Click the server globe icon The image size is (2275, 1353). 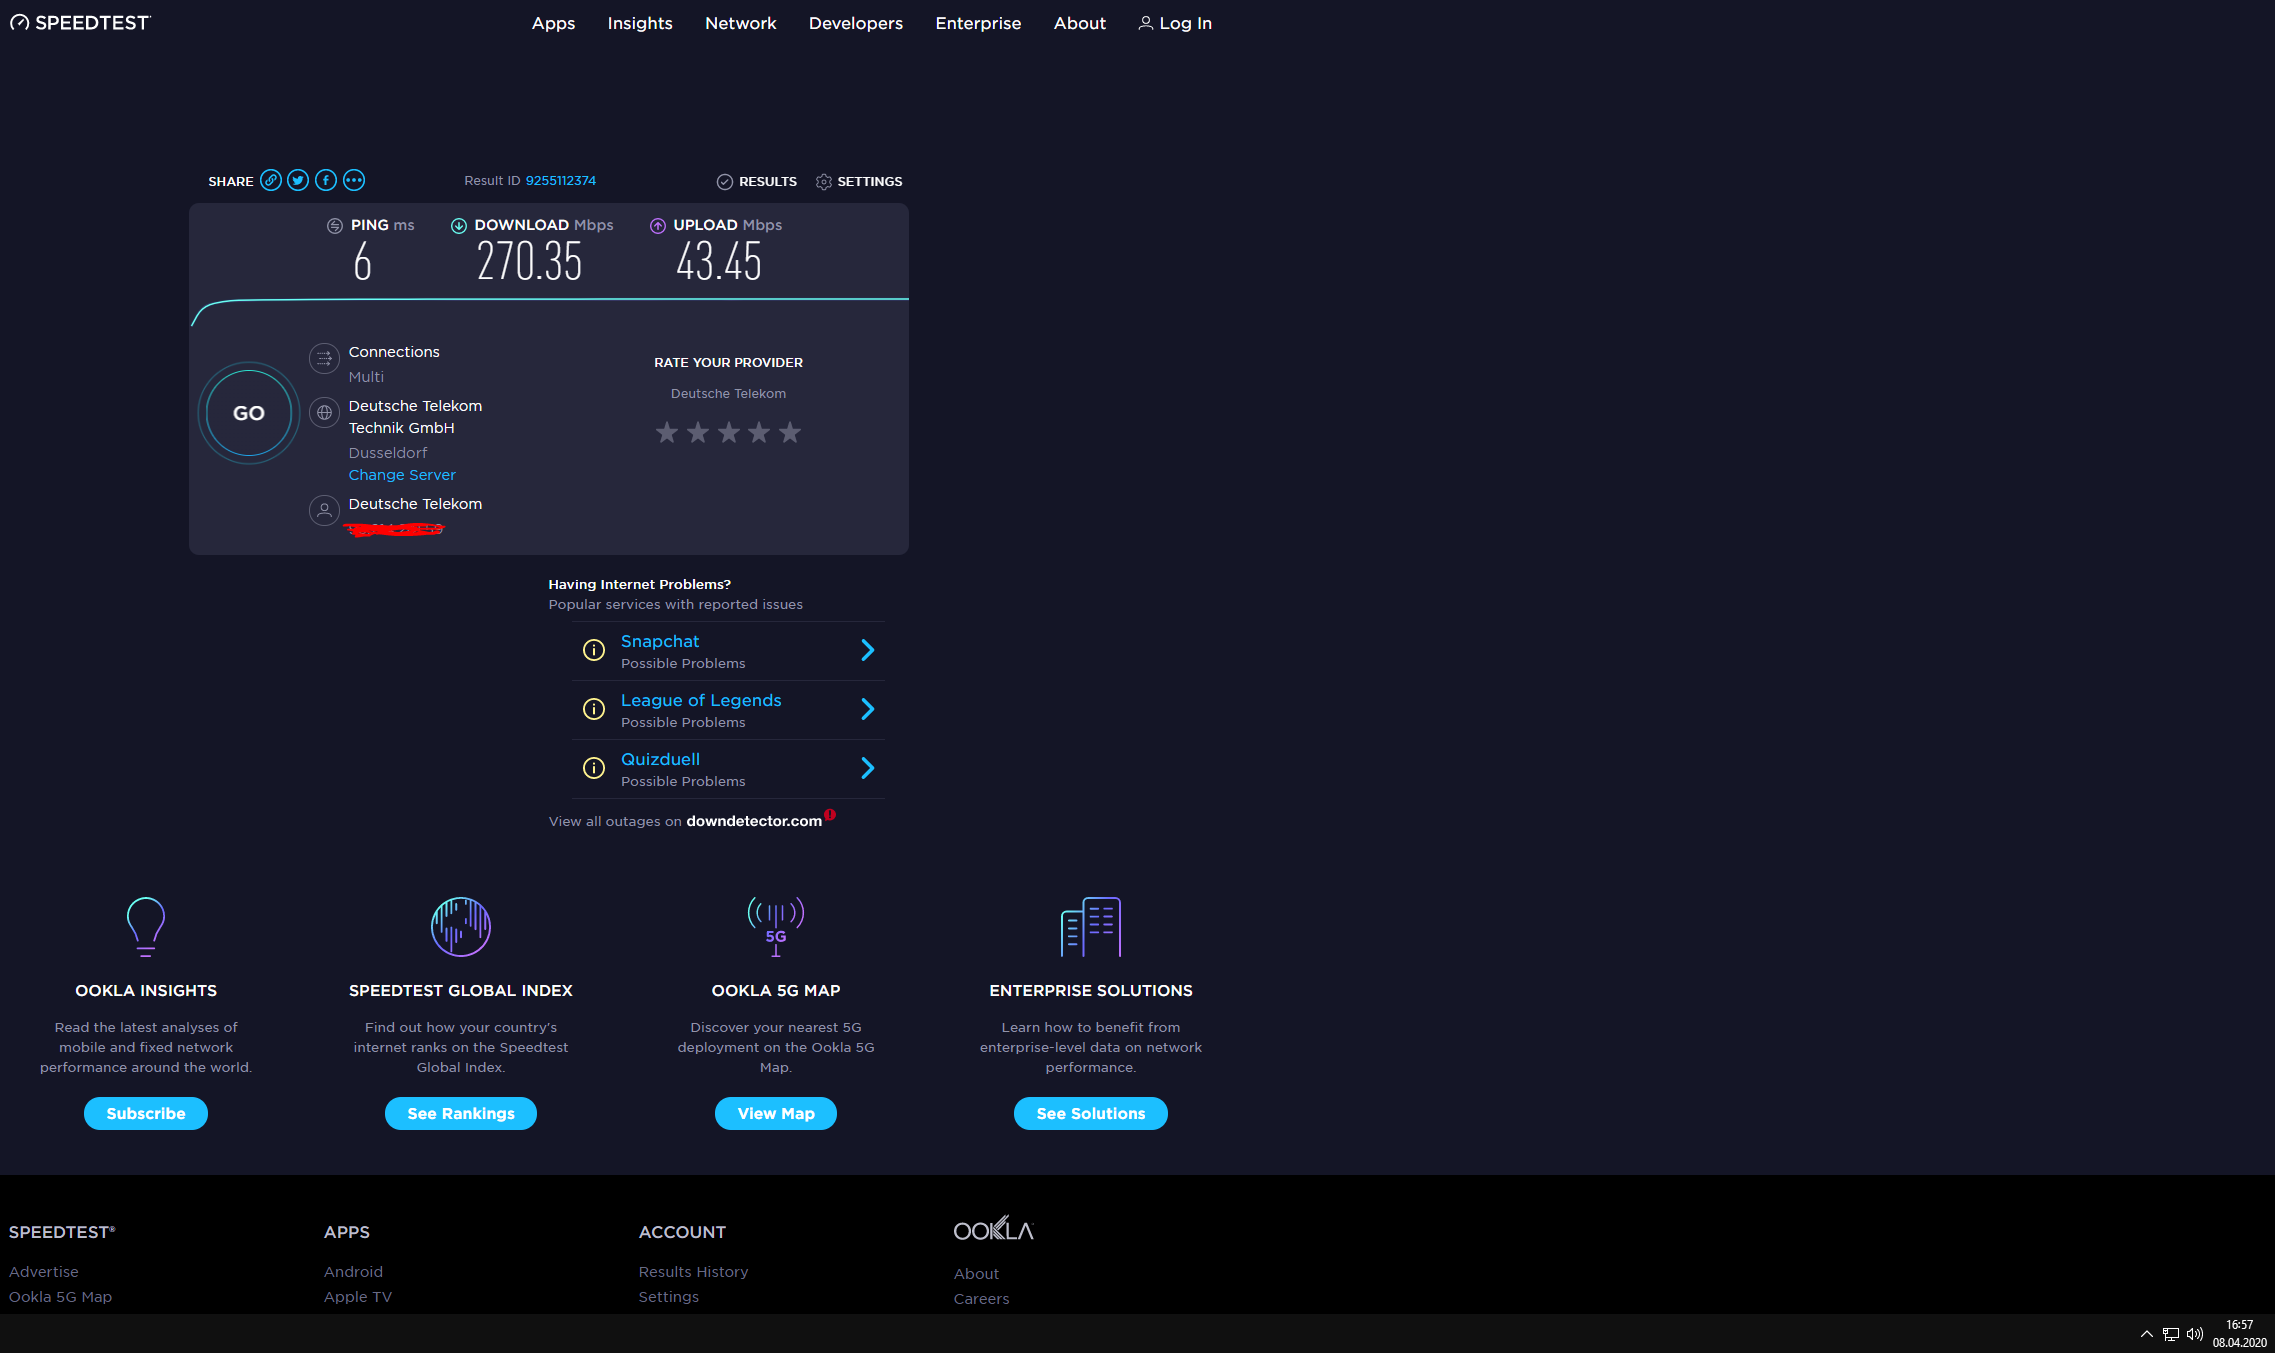click(324, 413)
